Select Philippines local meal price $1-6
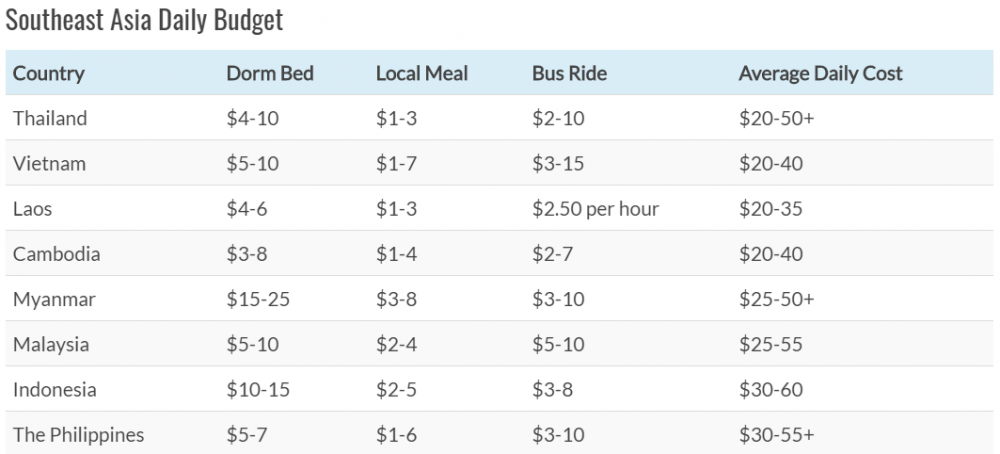 397,434
